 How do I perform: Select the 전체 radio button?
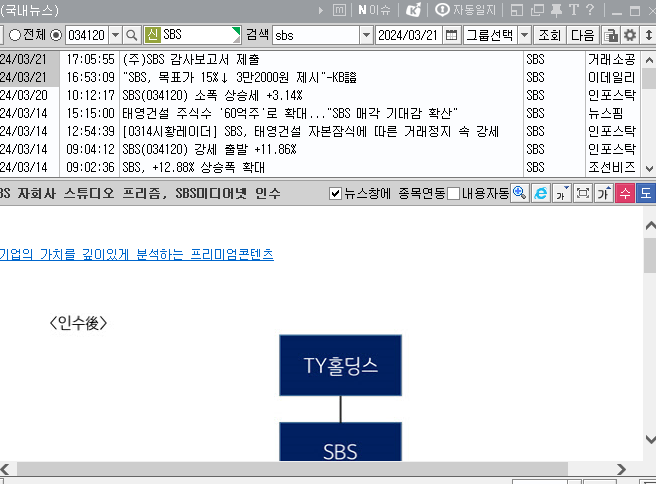(x=15, y=35)
